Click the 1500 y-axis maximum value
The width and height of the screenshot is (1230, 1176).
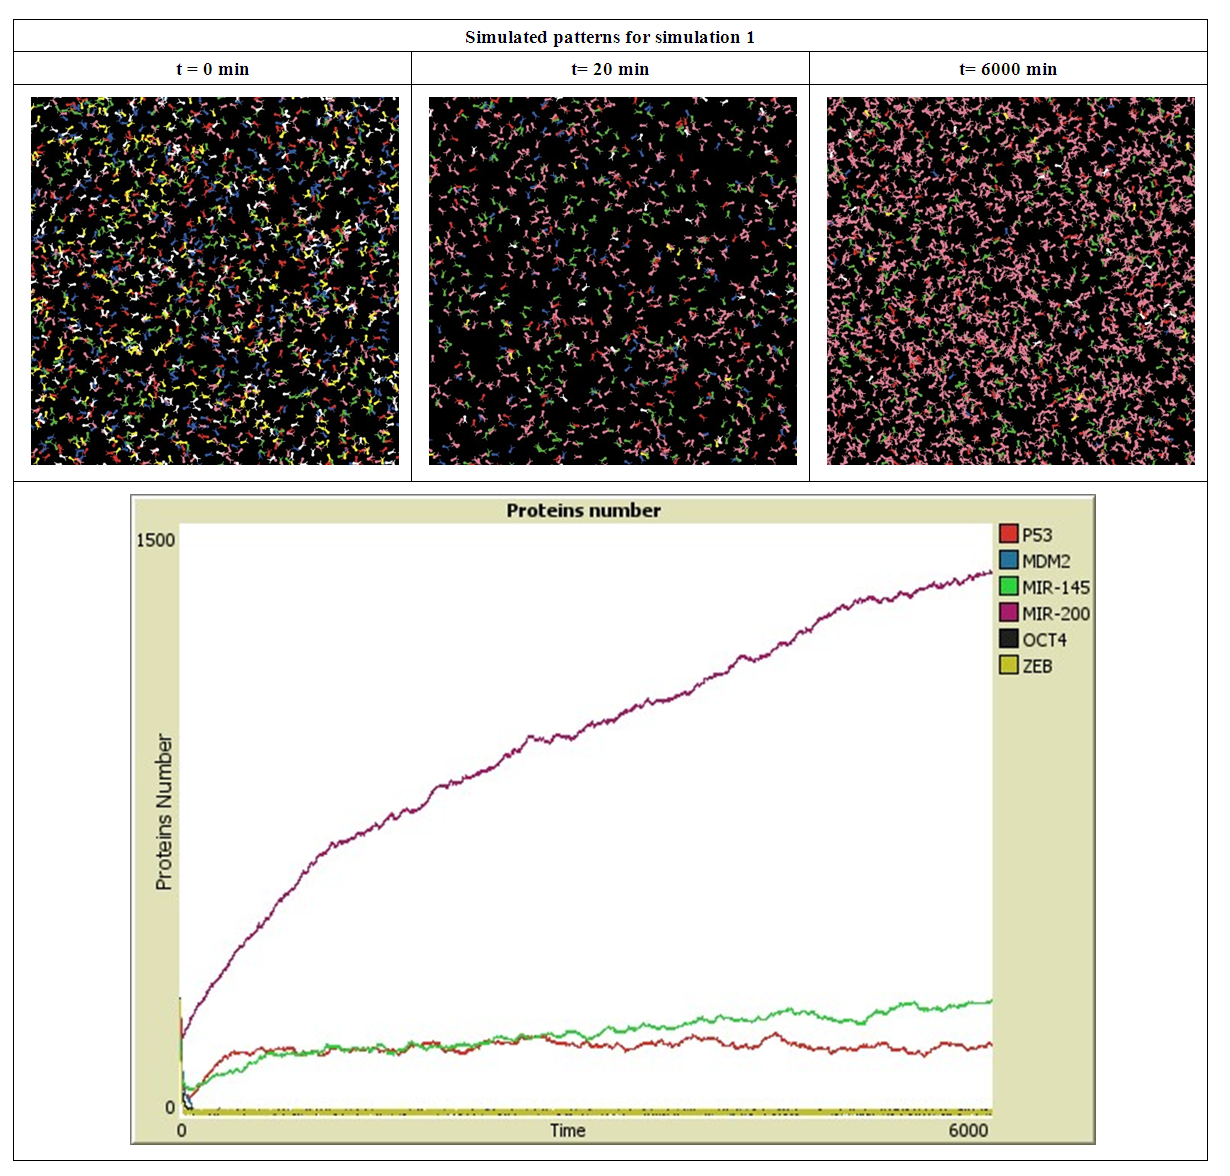pos(155,540)
